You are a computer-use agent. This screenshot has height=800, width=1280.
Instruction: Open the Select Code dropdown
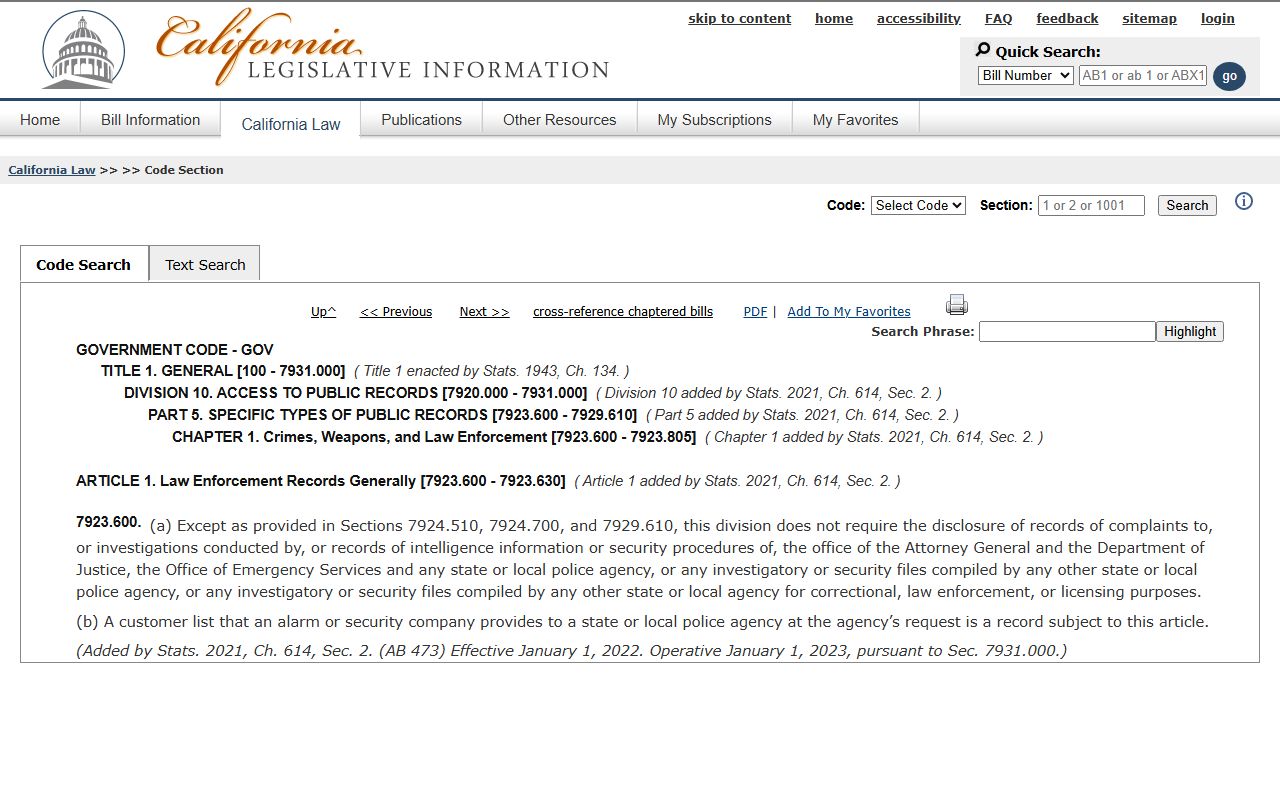coord(918,205)
